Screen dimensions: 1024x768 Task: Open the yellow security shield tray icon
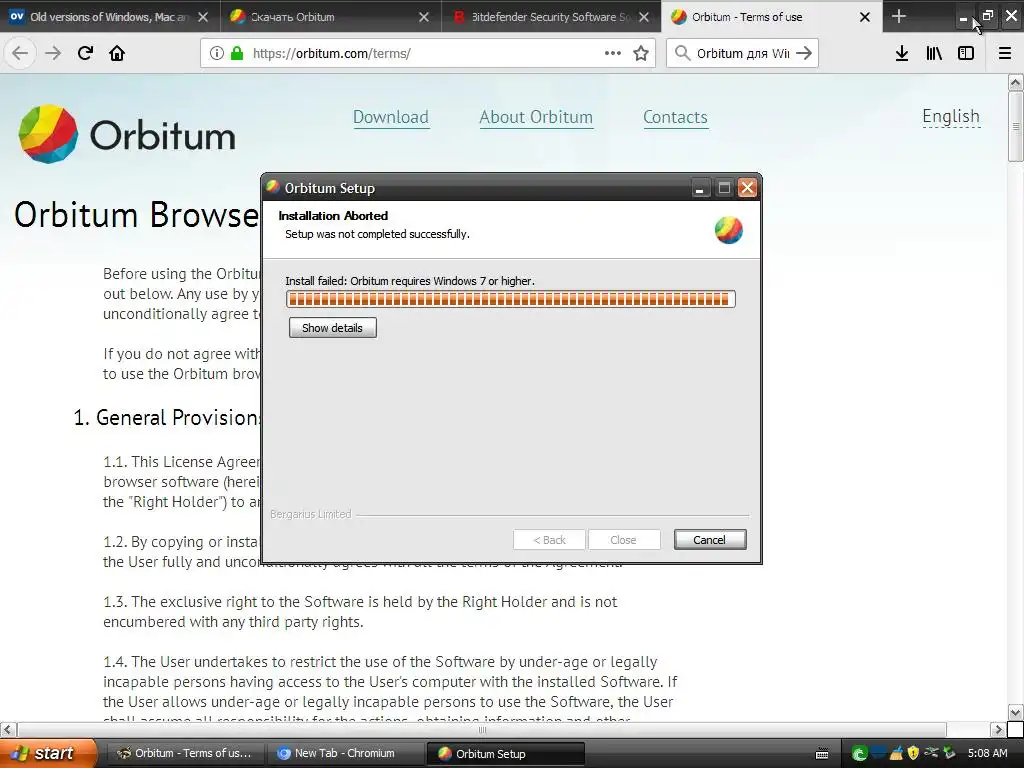pyautogui.click(x=914, y=754)
